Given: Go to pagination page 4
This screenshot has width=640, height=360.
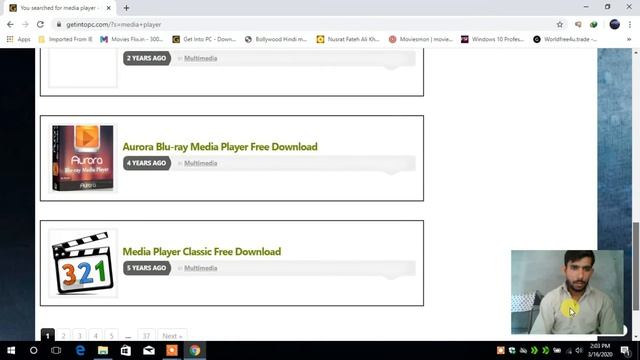Looking at the screenshot, I should pyautogui.click(x=96, y=335).
